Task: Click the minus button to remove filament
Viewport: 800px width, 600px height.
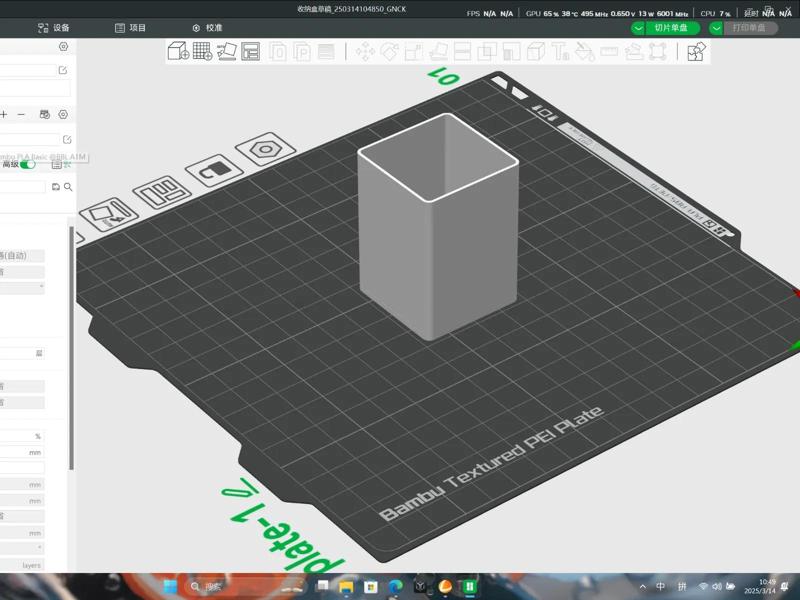Action: 21,115
